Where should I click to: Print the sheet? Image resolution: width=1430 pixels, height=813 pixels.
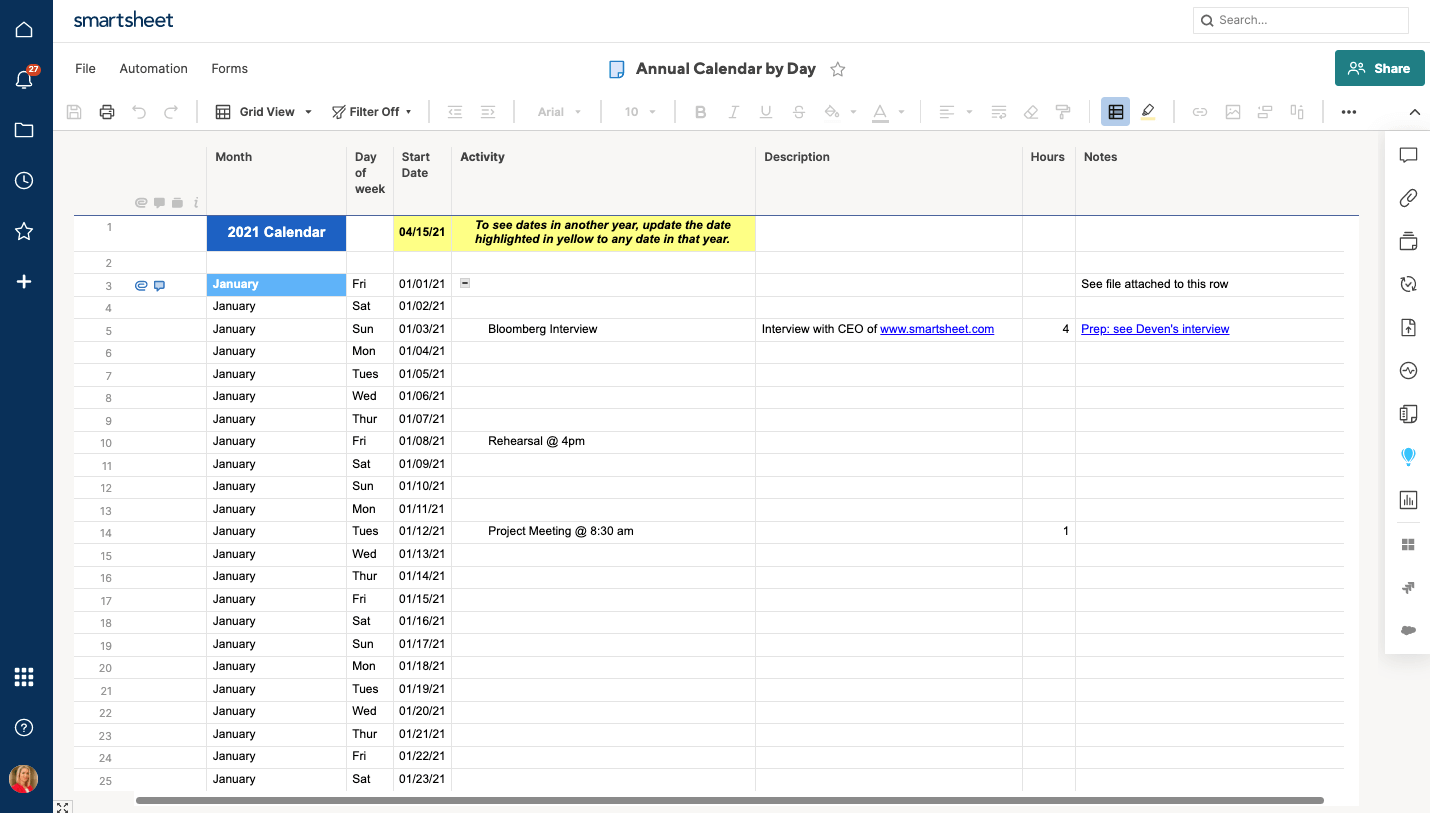coord(107,112)
